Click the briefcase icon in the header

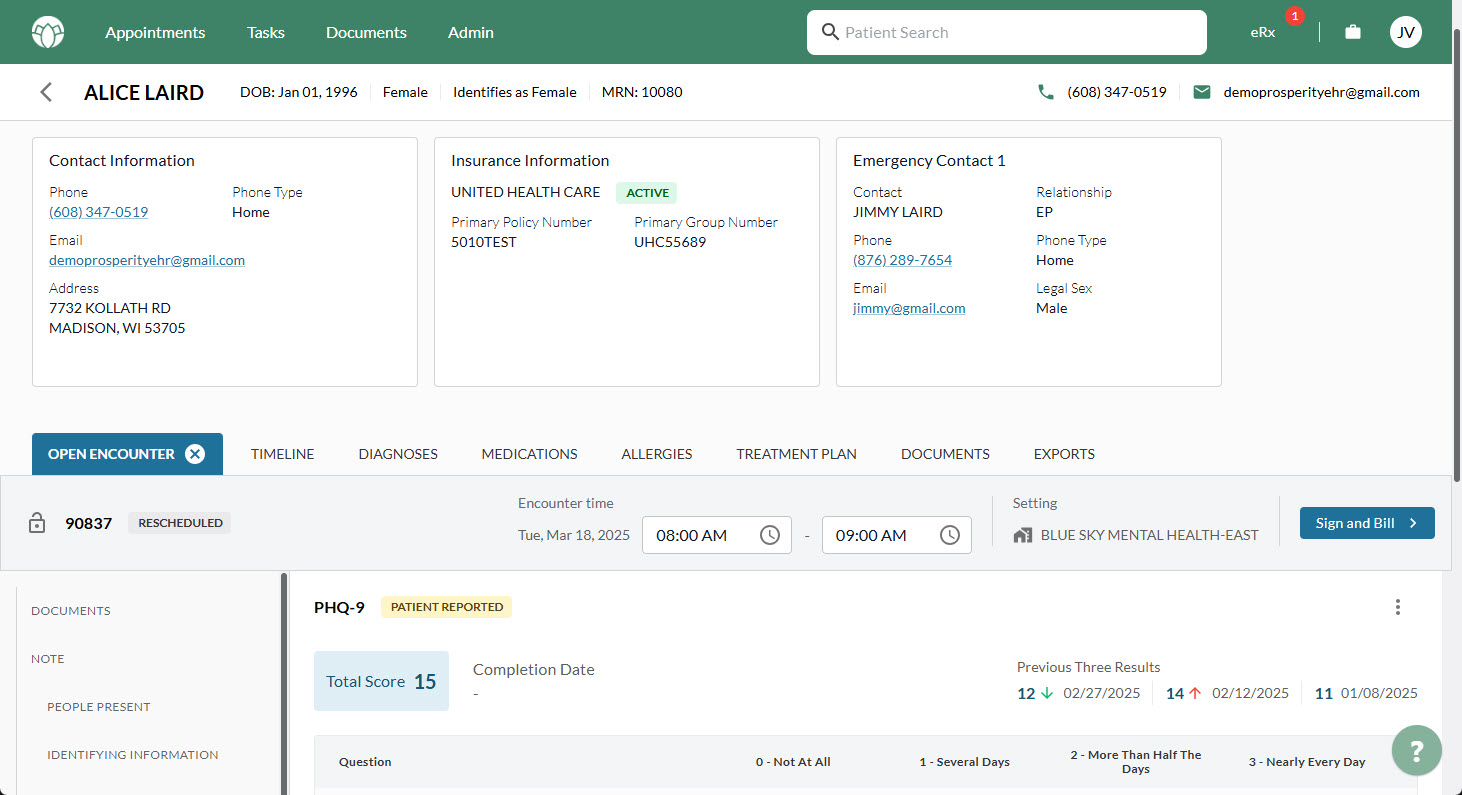(x=1352, y=31)
